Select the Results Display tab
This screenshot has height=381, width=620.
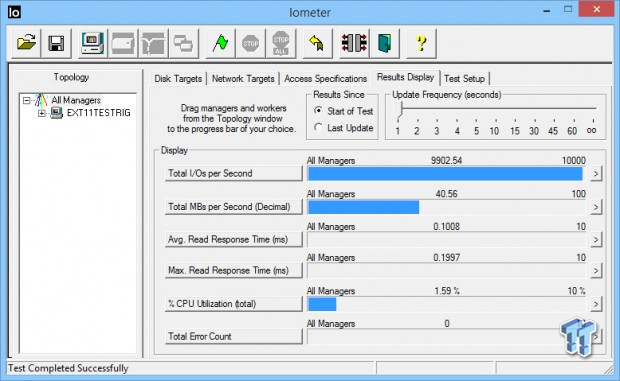coord(406,77)
